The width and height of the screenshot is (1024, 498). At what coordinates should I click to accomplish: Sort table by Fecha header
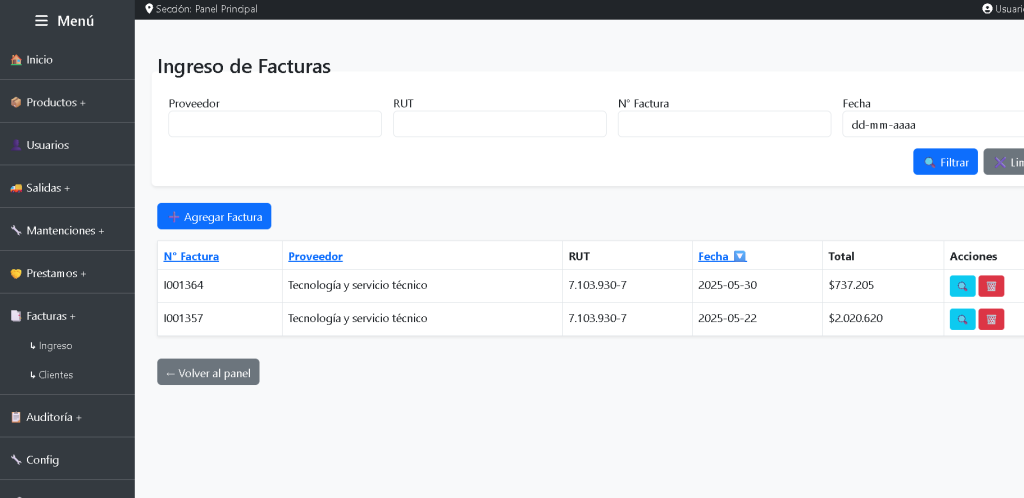722,257
